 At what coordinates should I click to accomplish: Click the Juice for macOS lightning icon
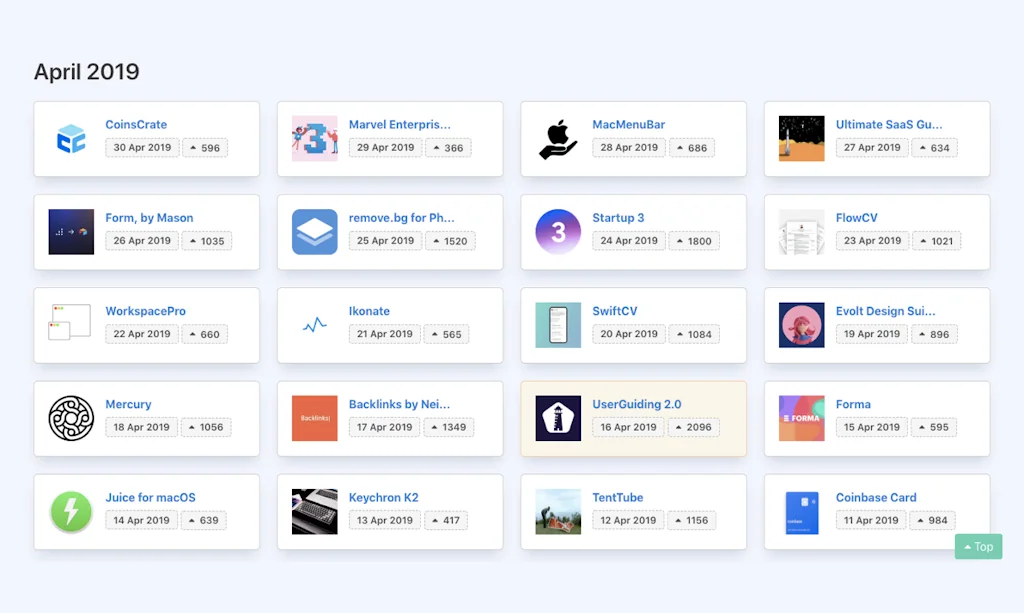point(71,511)
